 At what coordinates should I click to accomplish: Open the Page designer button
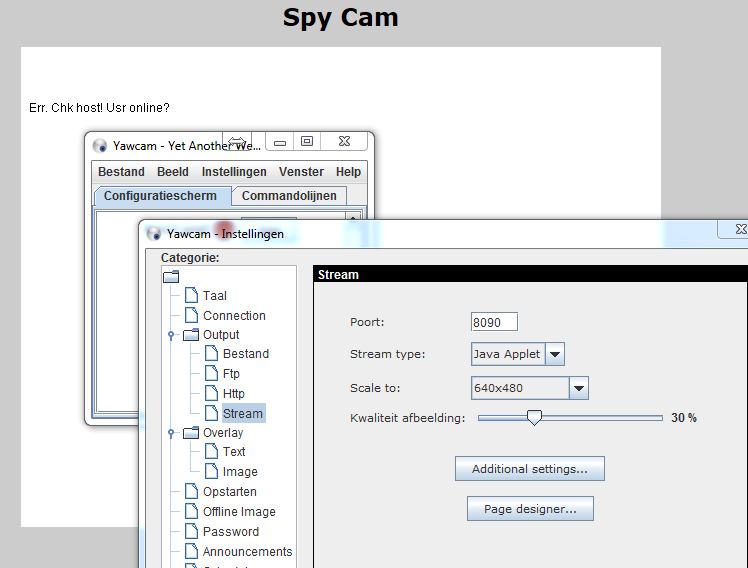coord(529,509)
